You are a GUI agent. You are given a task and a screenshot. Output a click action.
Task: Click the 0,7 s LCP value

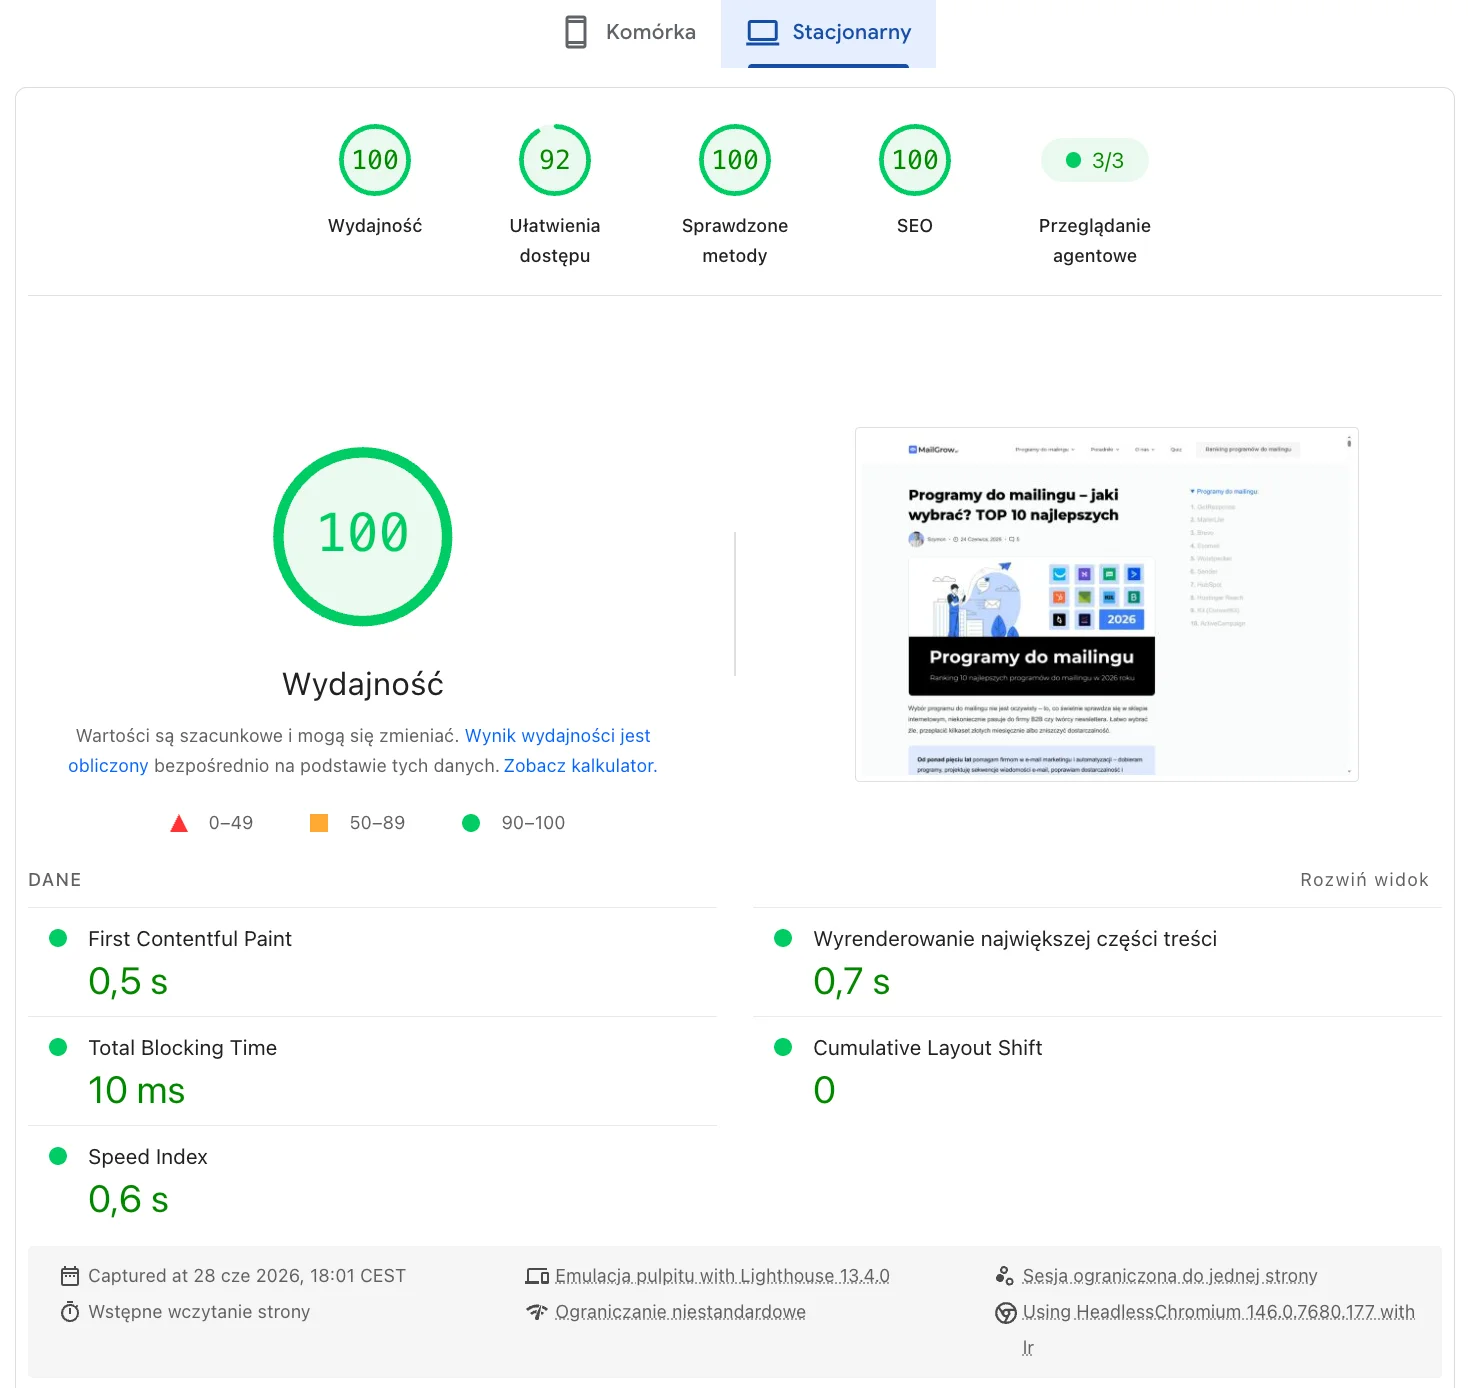pos(852,982)
